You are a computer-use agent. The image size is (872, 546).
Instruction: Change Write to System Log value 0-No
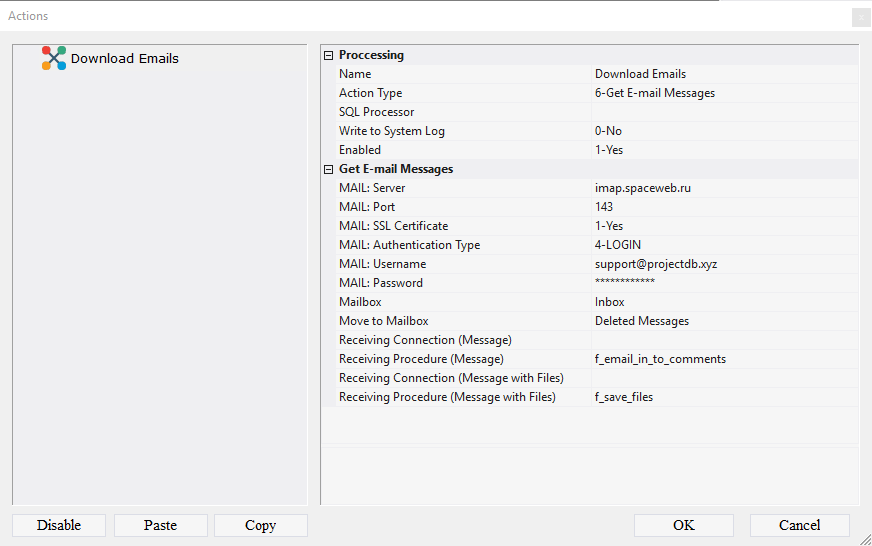click(724, 131)
